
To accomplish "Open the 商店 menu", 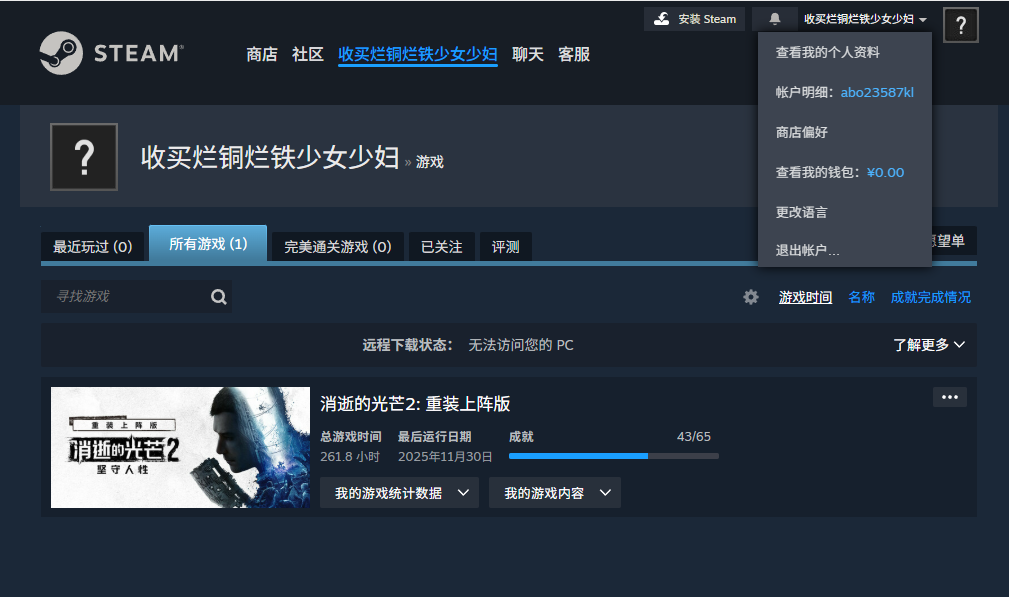I will tap(262, 54).
